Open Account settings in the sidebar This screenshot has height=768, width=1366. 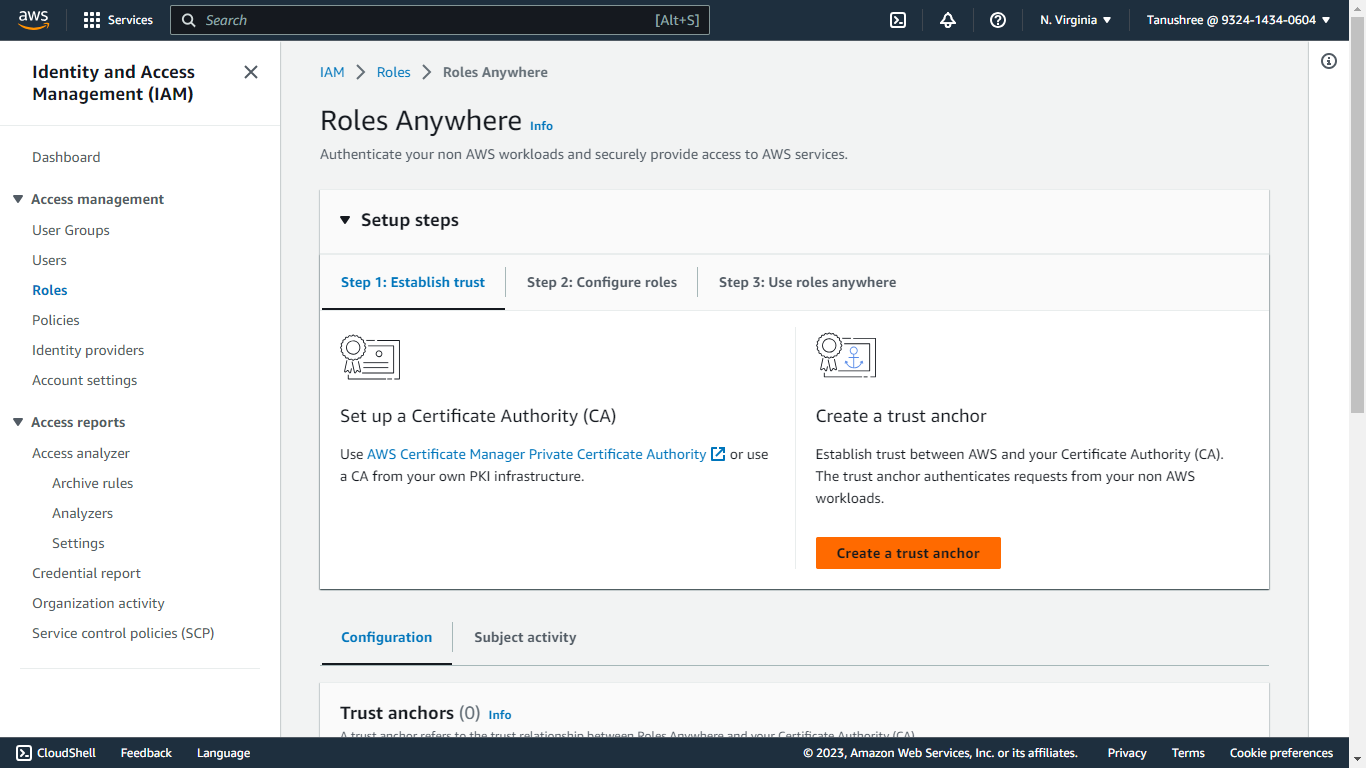pyautogui.click(x=85, y=380)
